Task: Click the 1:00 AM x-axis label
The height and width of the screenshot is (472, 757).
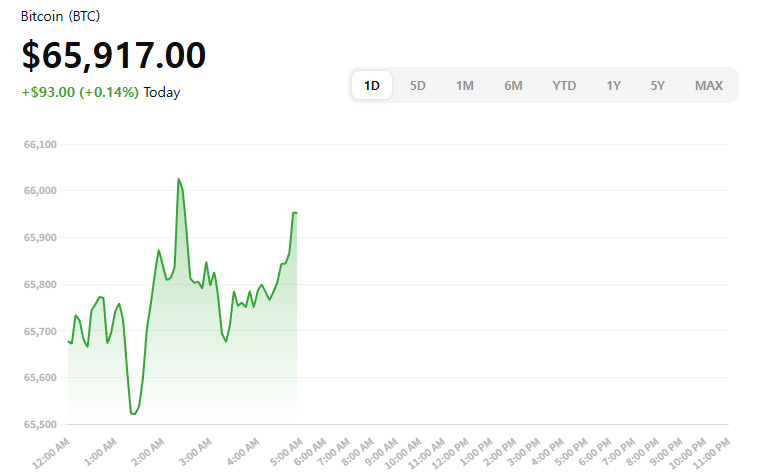Action: tap(100, 452)
